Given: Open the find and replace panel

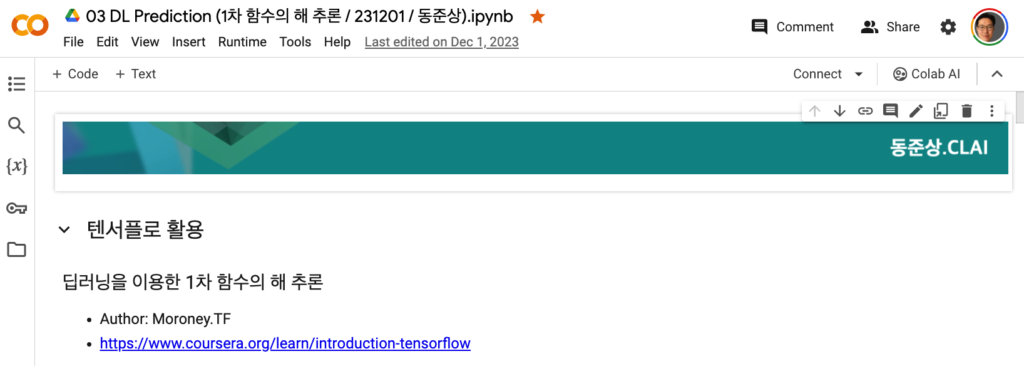Looking at the screenshot, I should pyautogui.click(x=16, y=125).
